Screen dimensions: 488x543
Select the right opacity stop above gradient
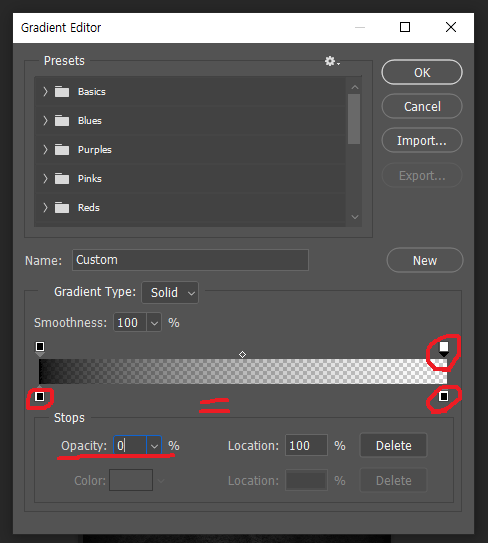(x=444, y=348)
